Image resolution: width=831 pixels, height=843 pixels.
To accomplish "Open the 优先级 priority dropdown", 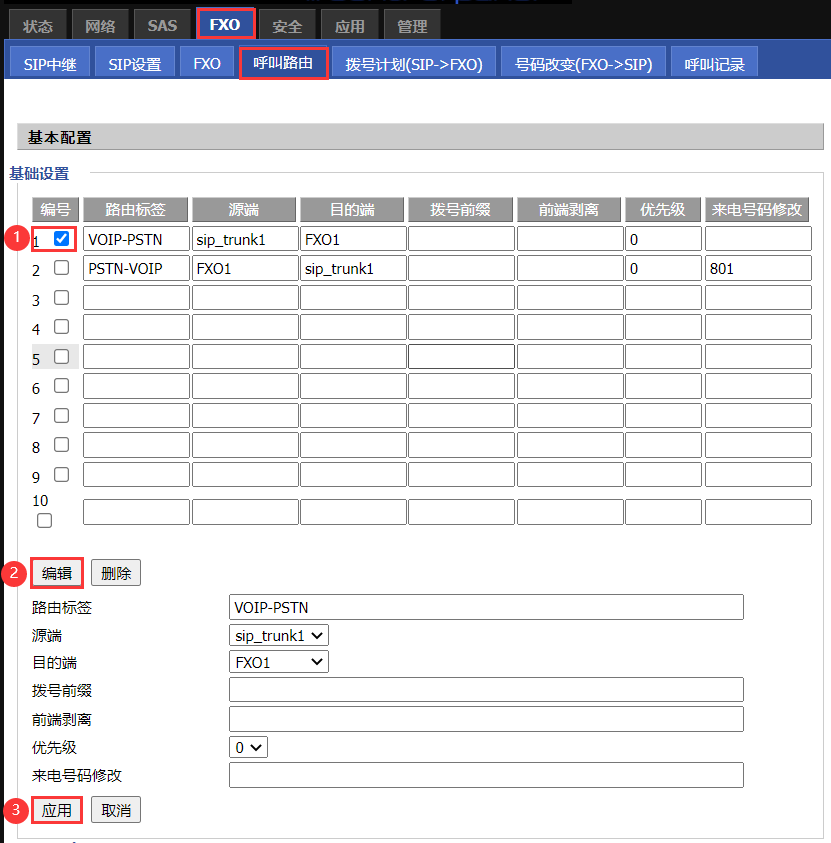I will click(x=248, y=747).
